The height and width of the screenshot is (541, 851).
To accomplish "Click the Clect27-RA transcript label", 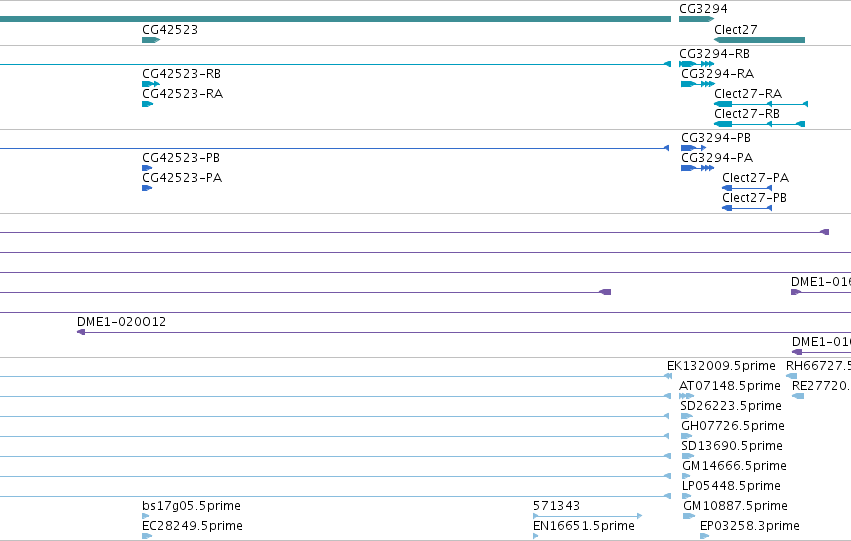I will [748, 94].
